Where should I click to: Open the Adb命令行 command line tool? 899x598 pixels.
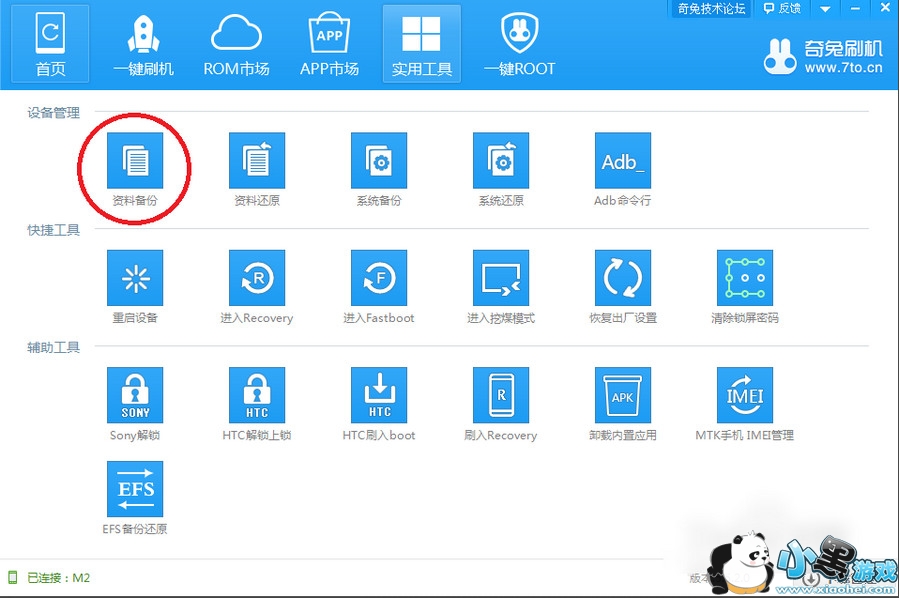pos(623,161)
